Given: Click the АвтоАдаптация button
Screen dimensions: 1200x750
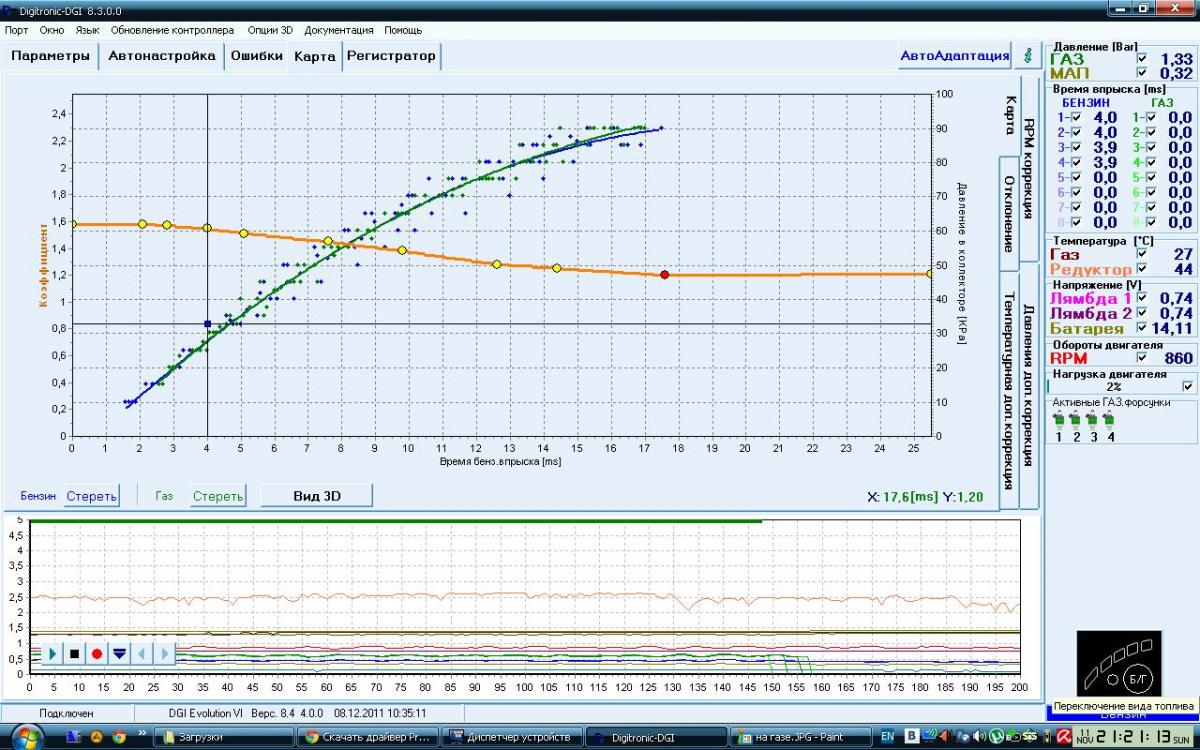Looking at the screenshot, I should pos(955,56).
